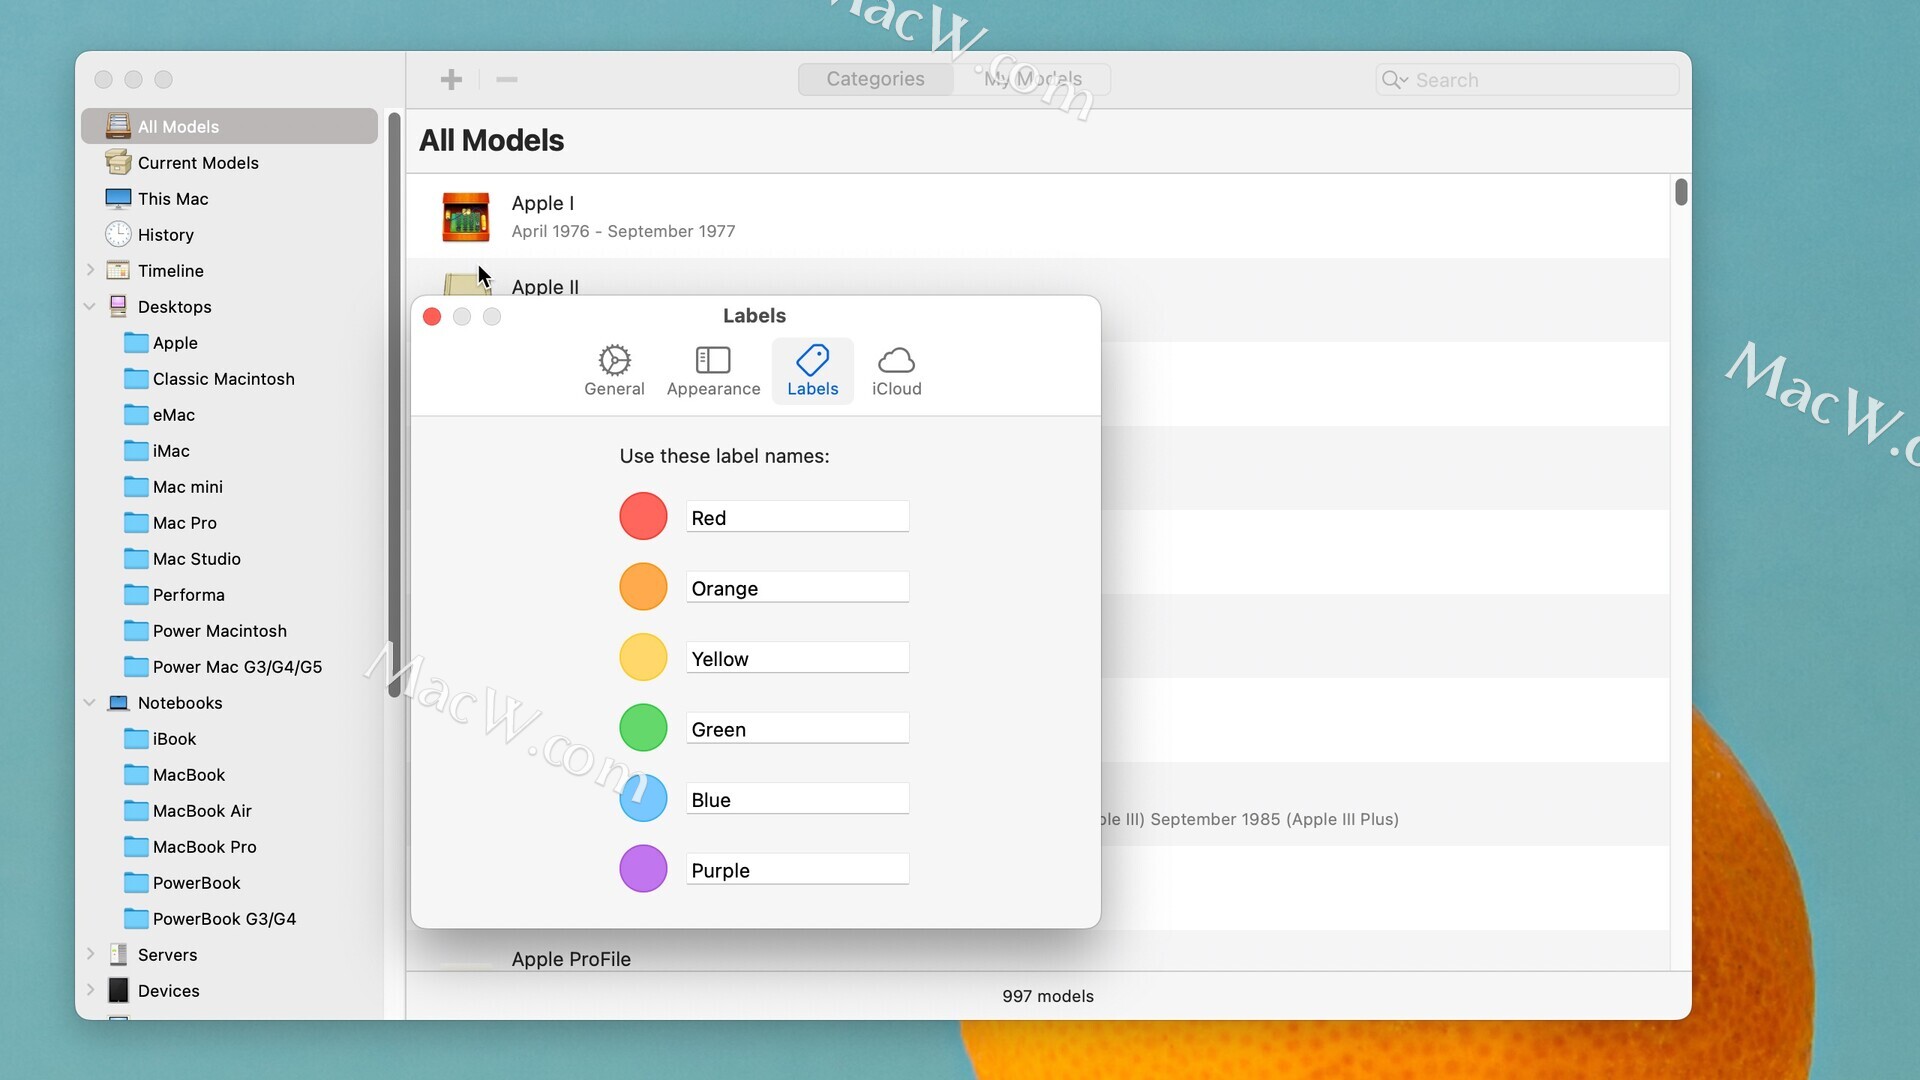
Task: Collapse the Desktops category
Action: pyautogui.click(x=90, y=306)
